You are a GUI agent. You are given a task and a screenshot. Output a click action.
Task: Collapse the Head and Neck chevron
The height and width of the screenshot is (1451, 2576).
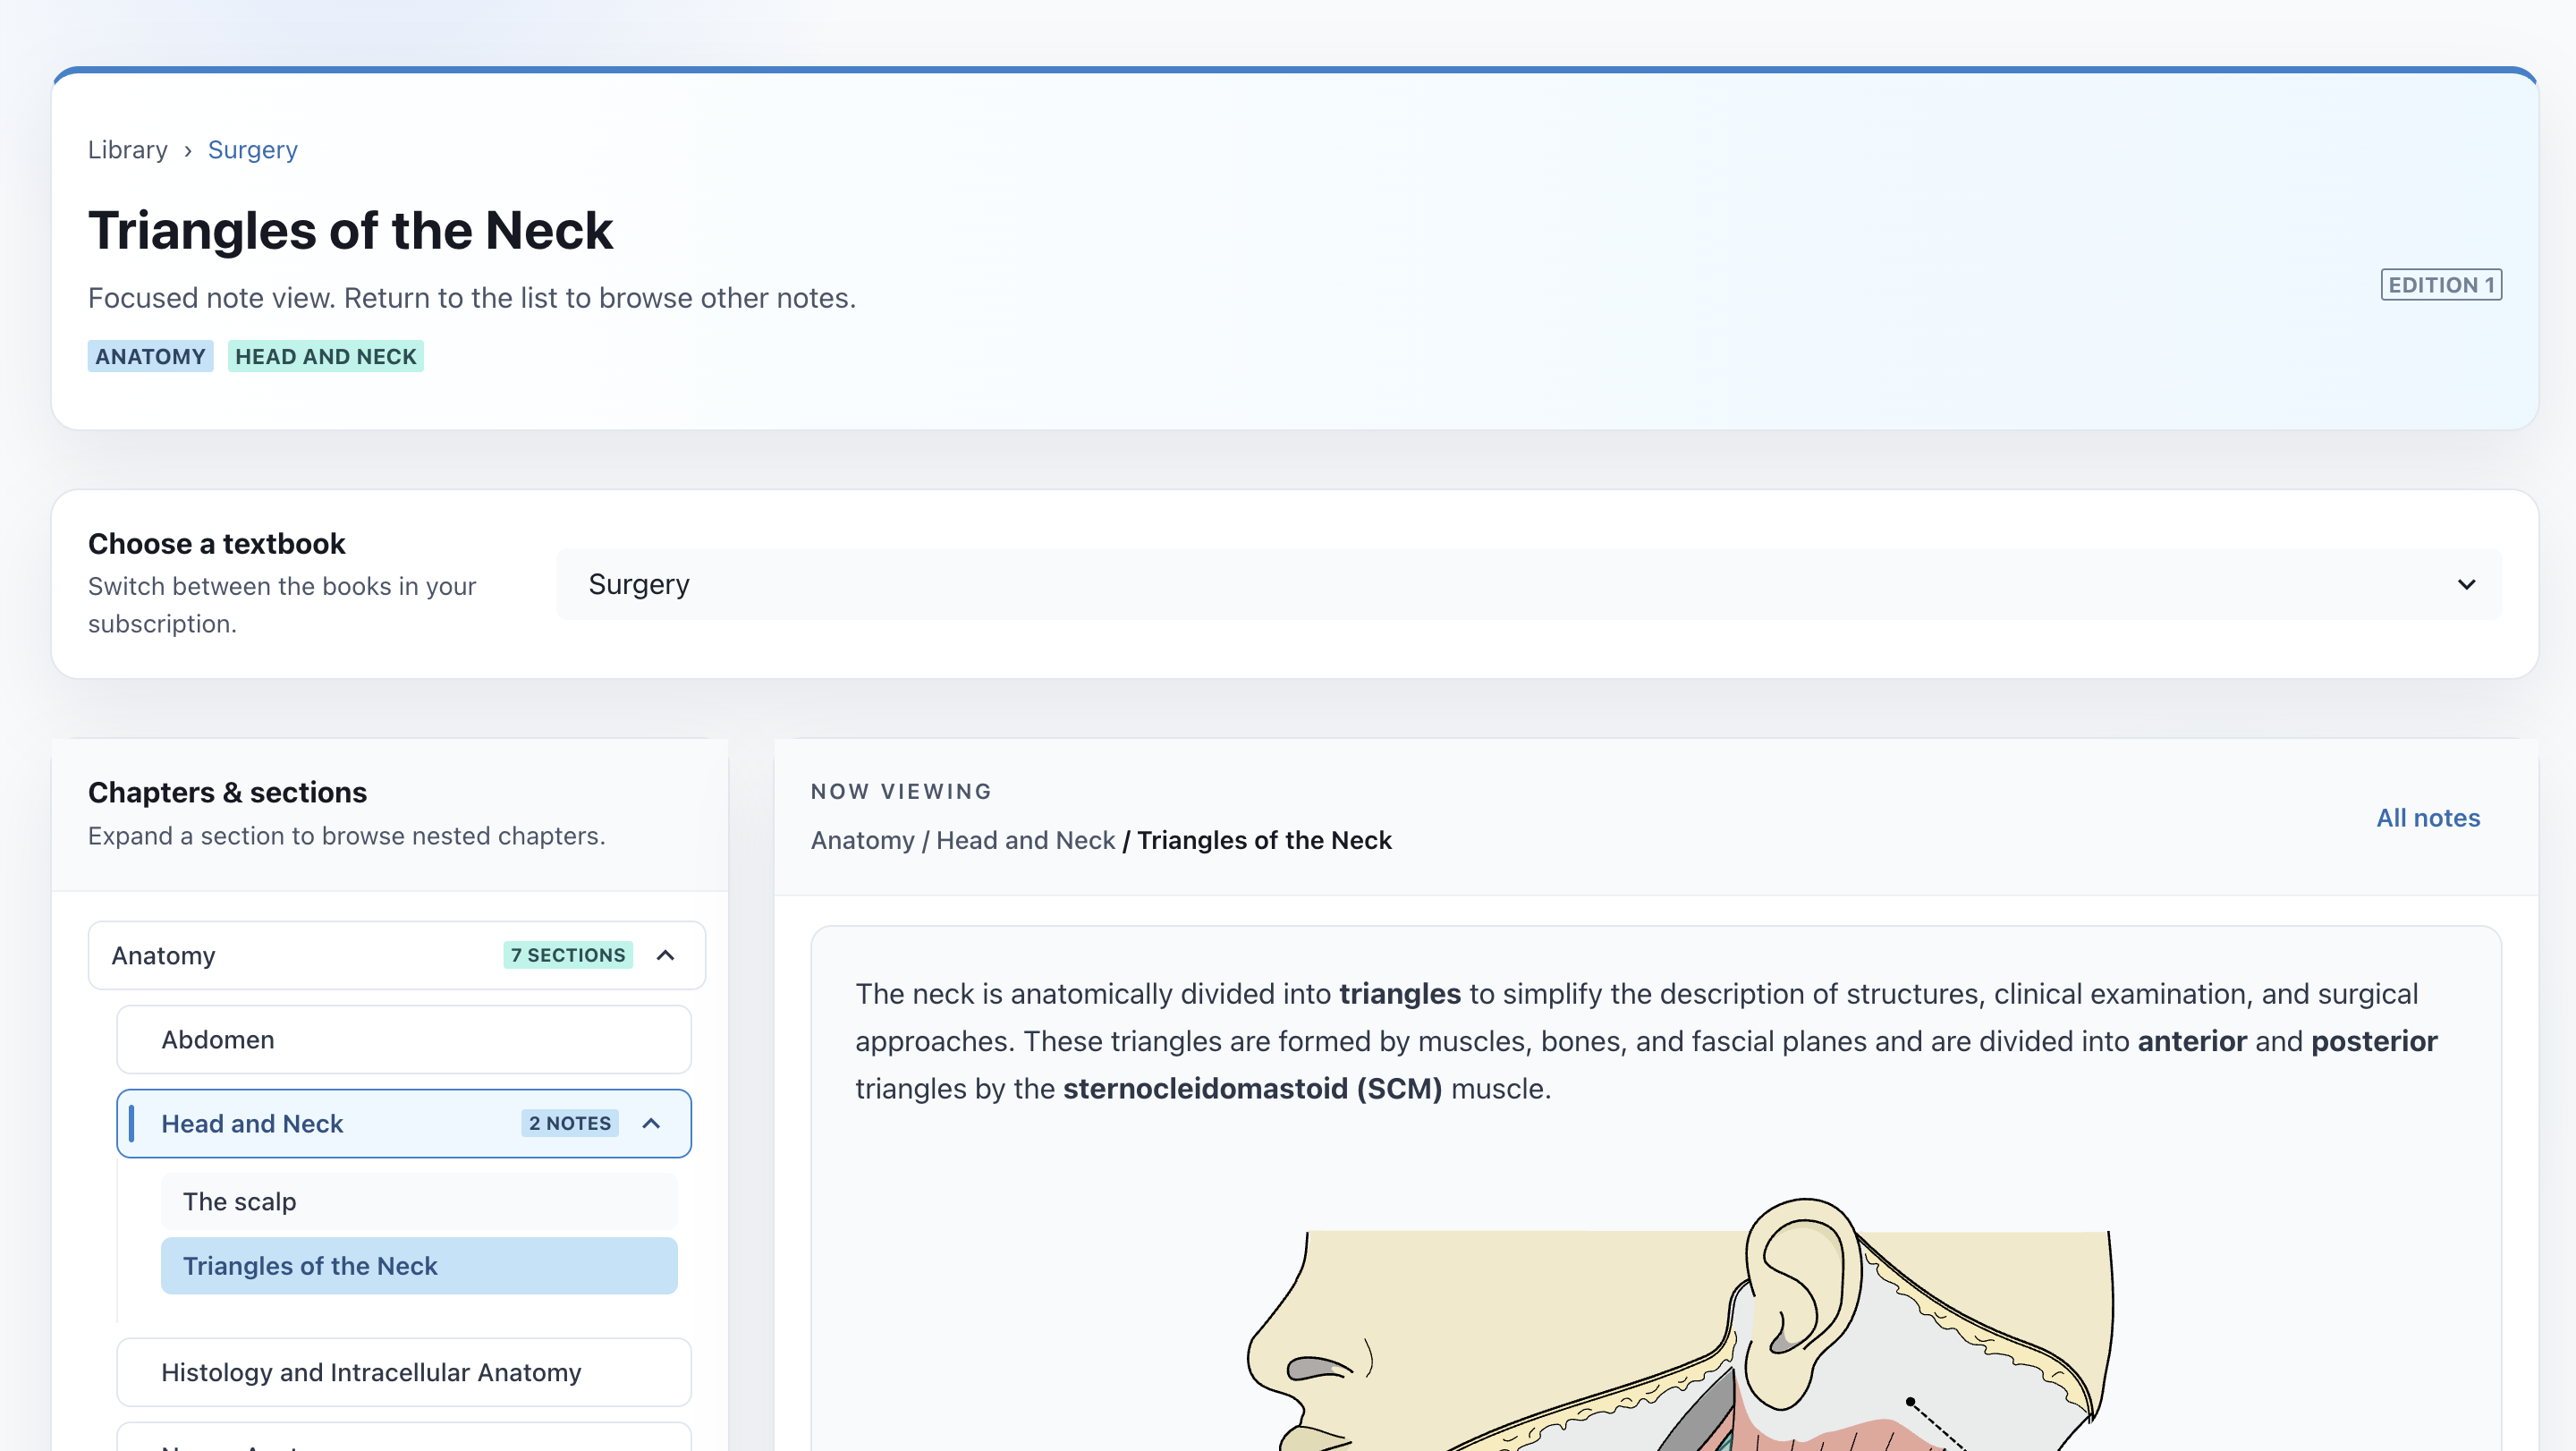click(x=651, y=1123)
